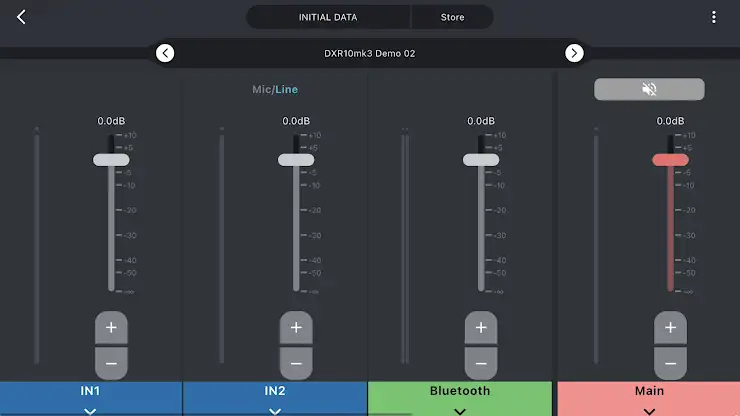The image size is (740, 416).
Task: Click the Bluetooth fader knob
Action: coord(481,160)
